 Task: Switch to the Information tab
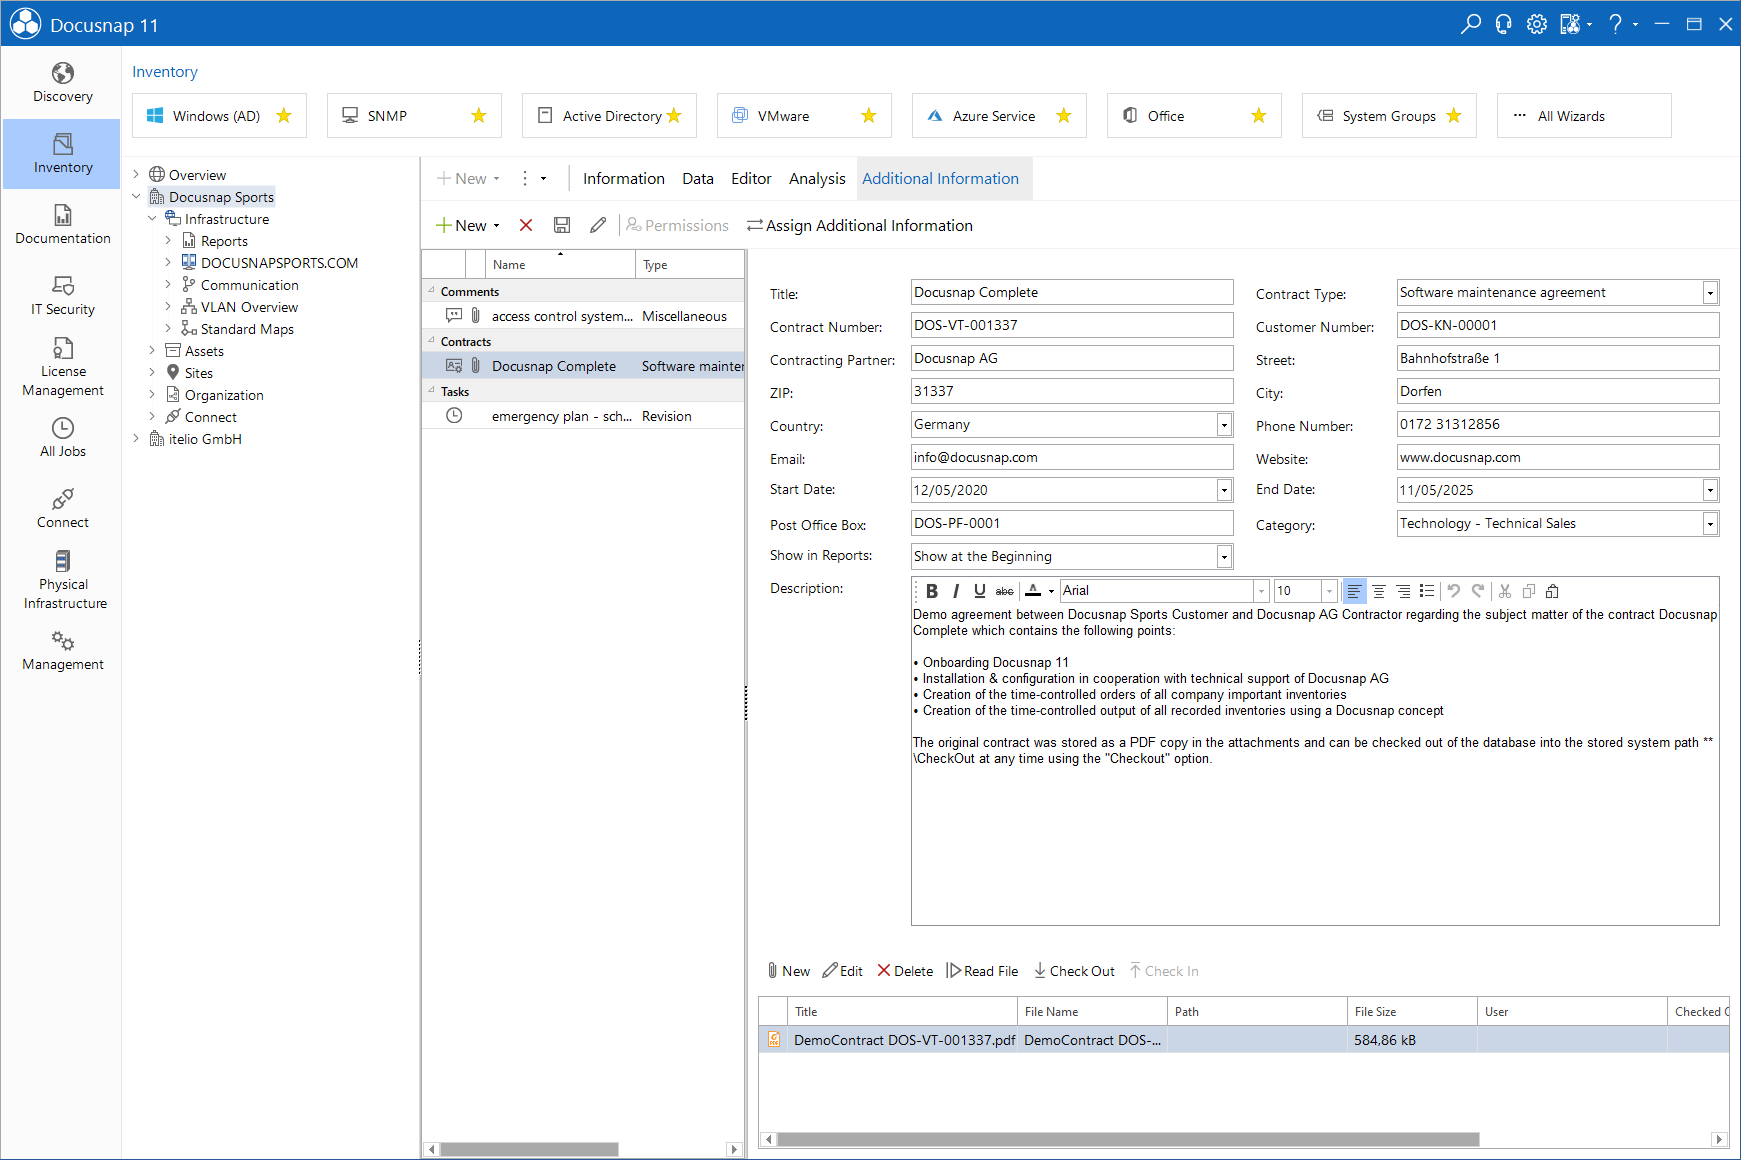point(624,179)
